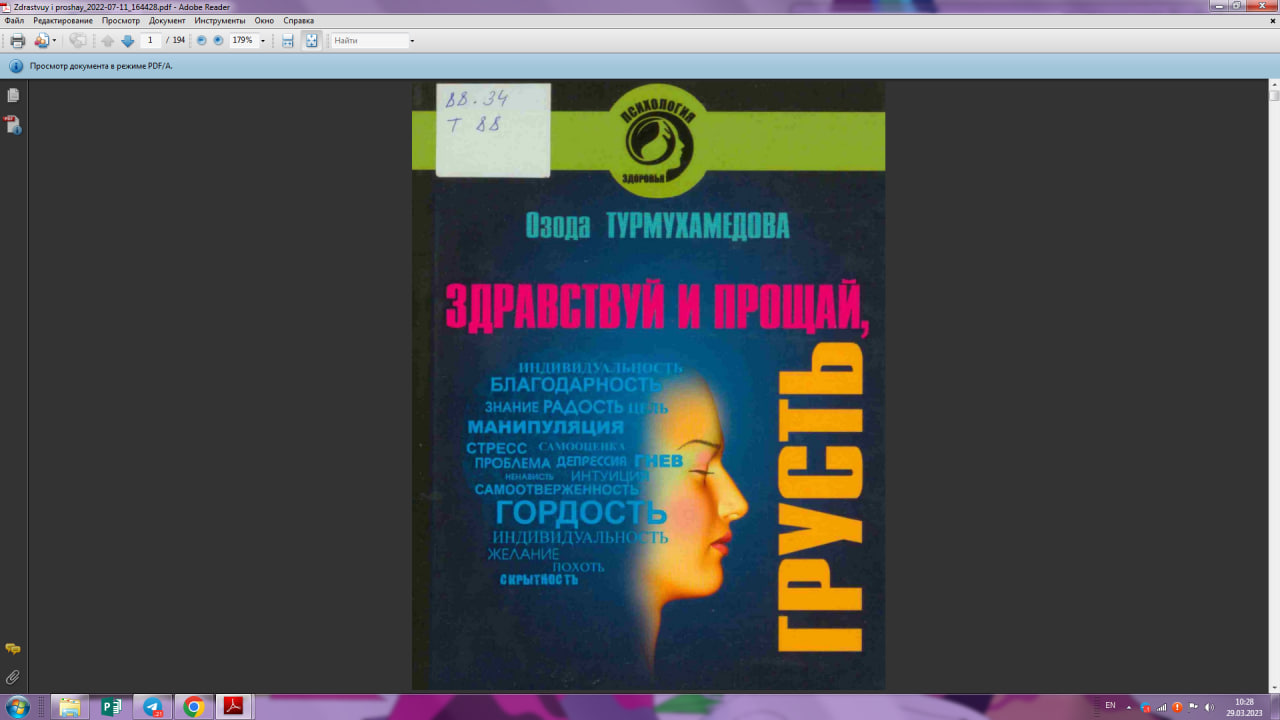Go to next page with blue down arrow

127,40
